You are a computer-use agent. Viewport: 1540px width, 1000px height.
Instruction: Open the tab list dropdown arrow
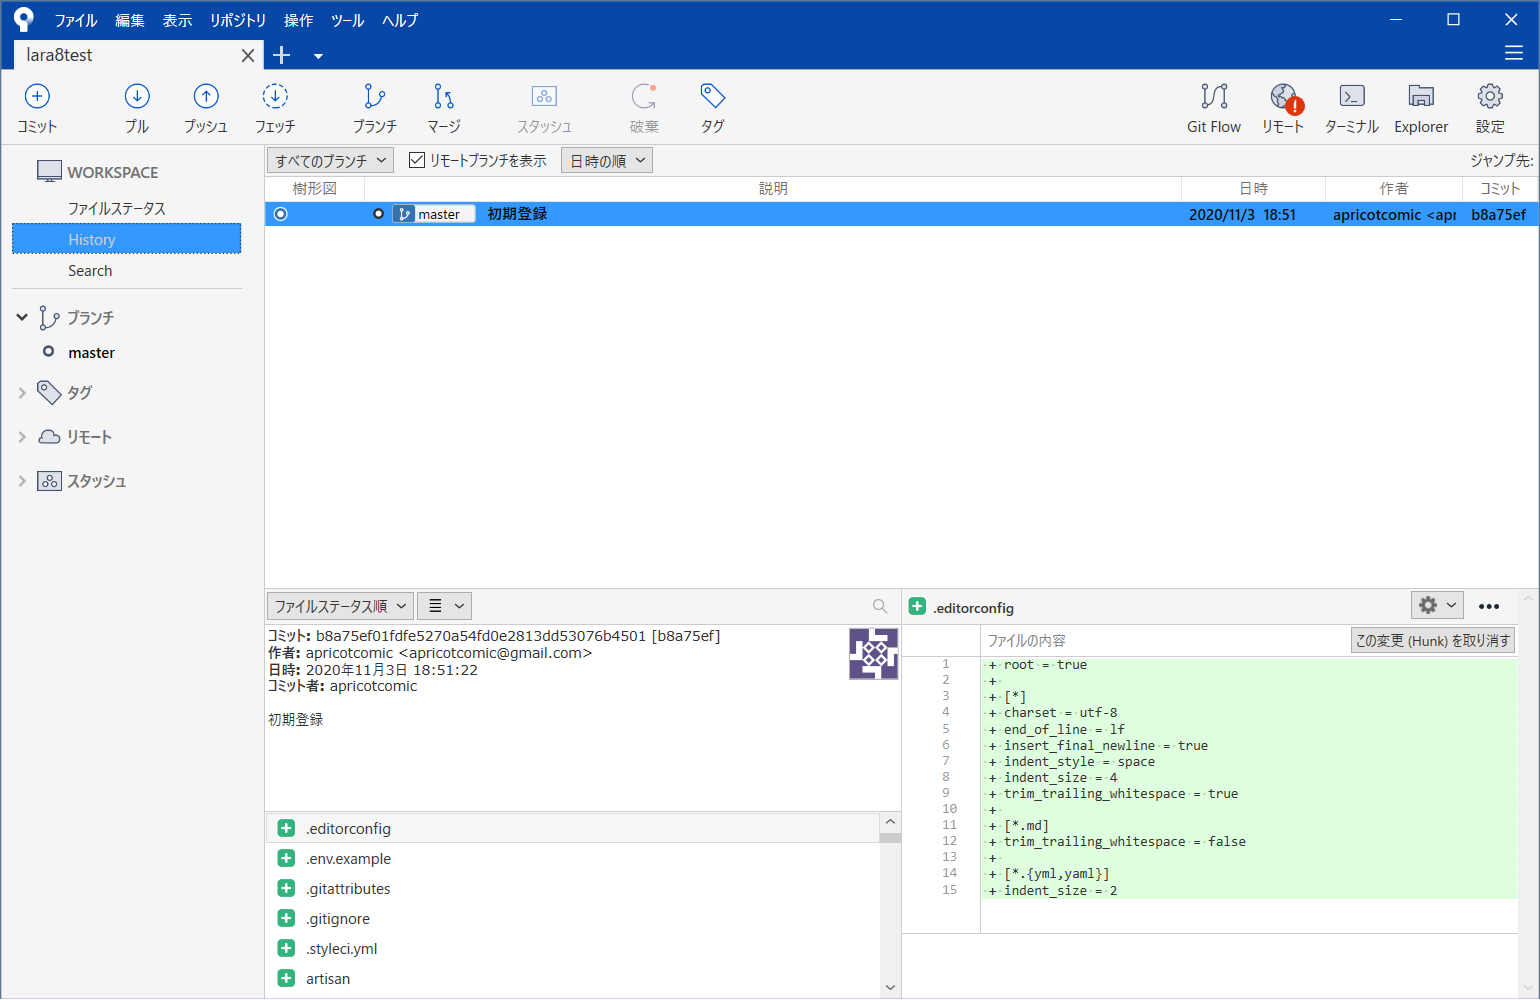pyautogui.click(x=318, y=56)
